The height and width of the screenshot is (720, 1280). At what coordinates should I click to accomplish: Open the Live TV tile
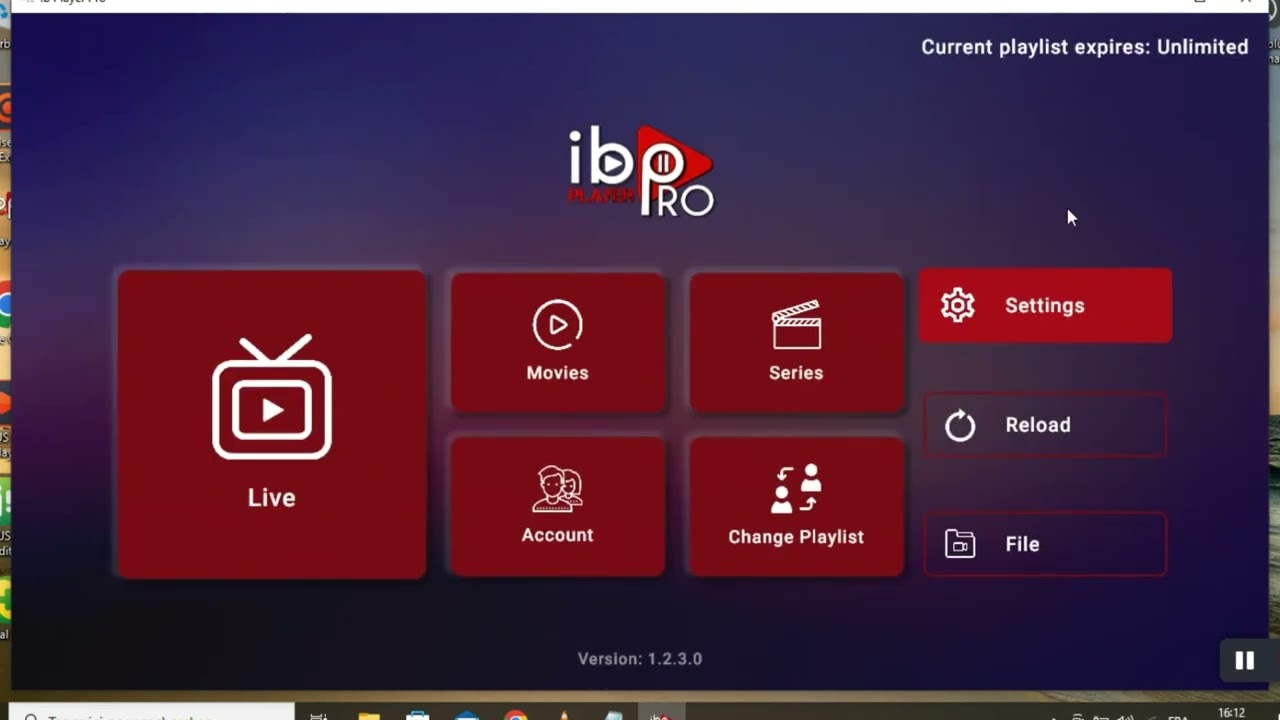tap(271, 424)
